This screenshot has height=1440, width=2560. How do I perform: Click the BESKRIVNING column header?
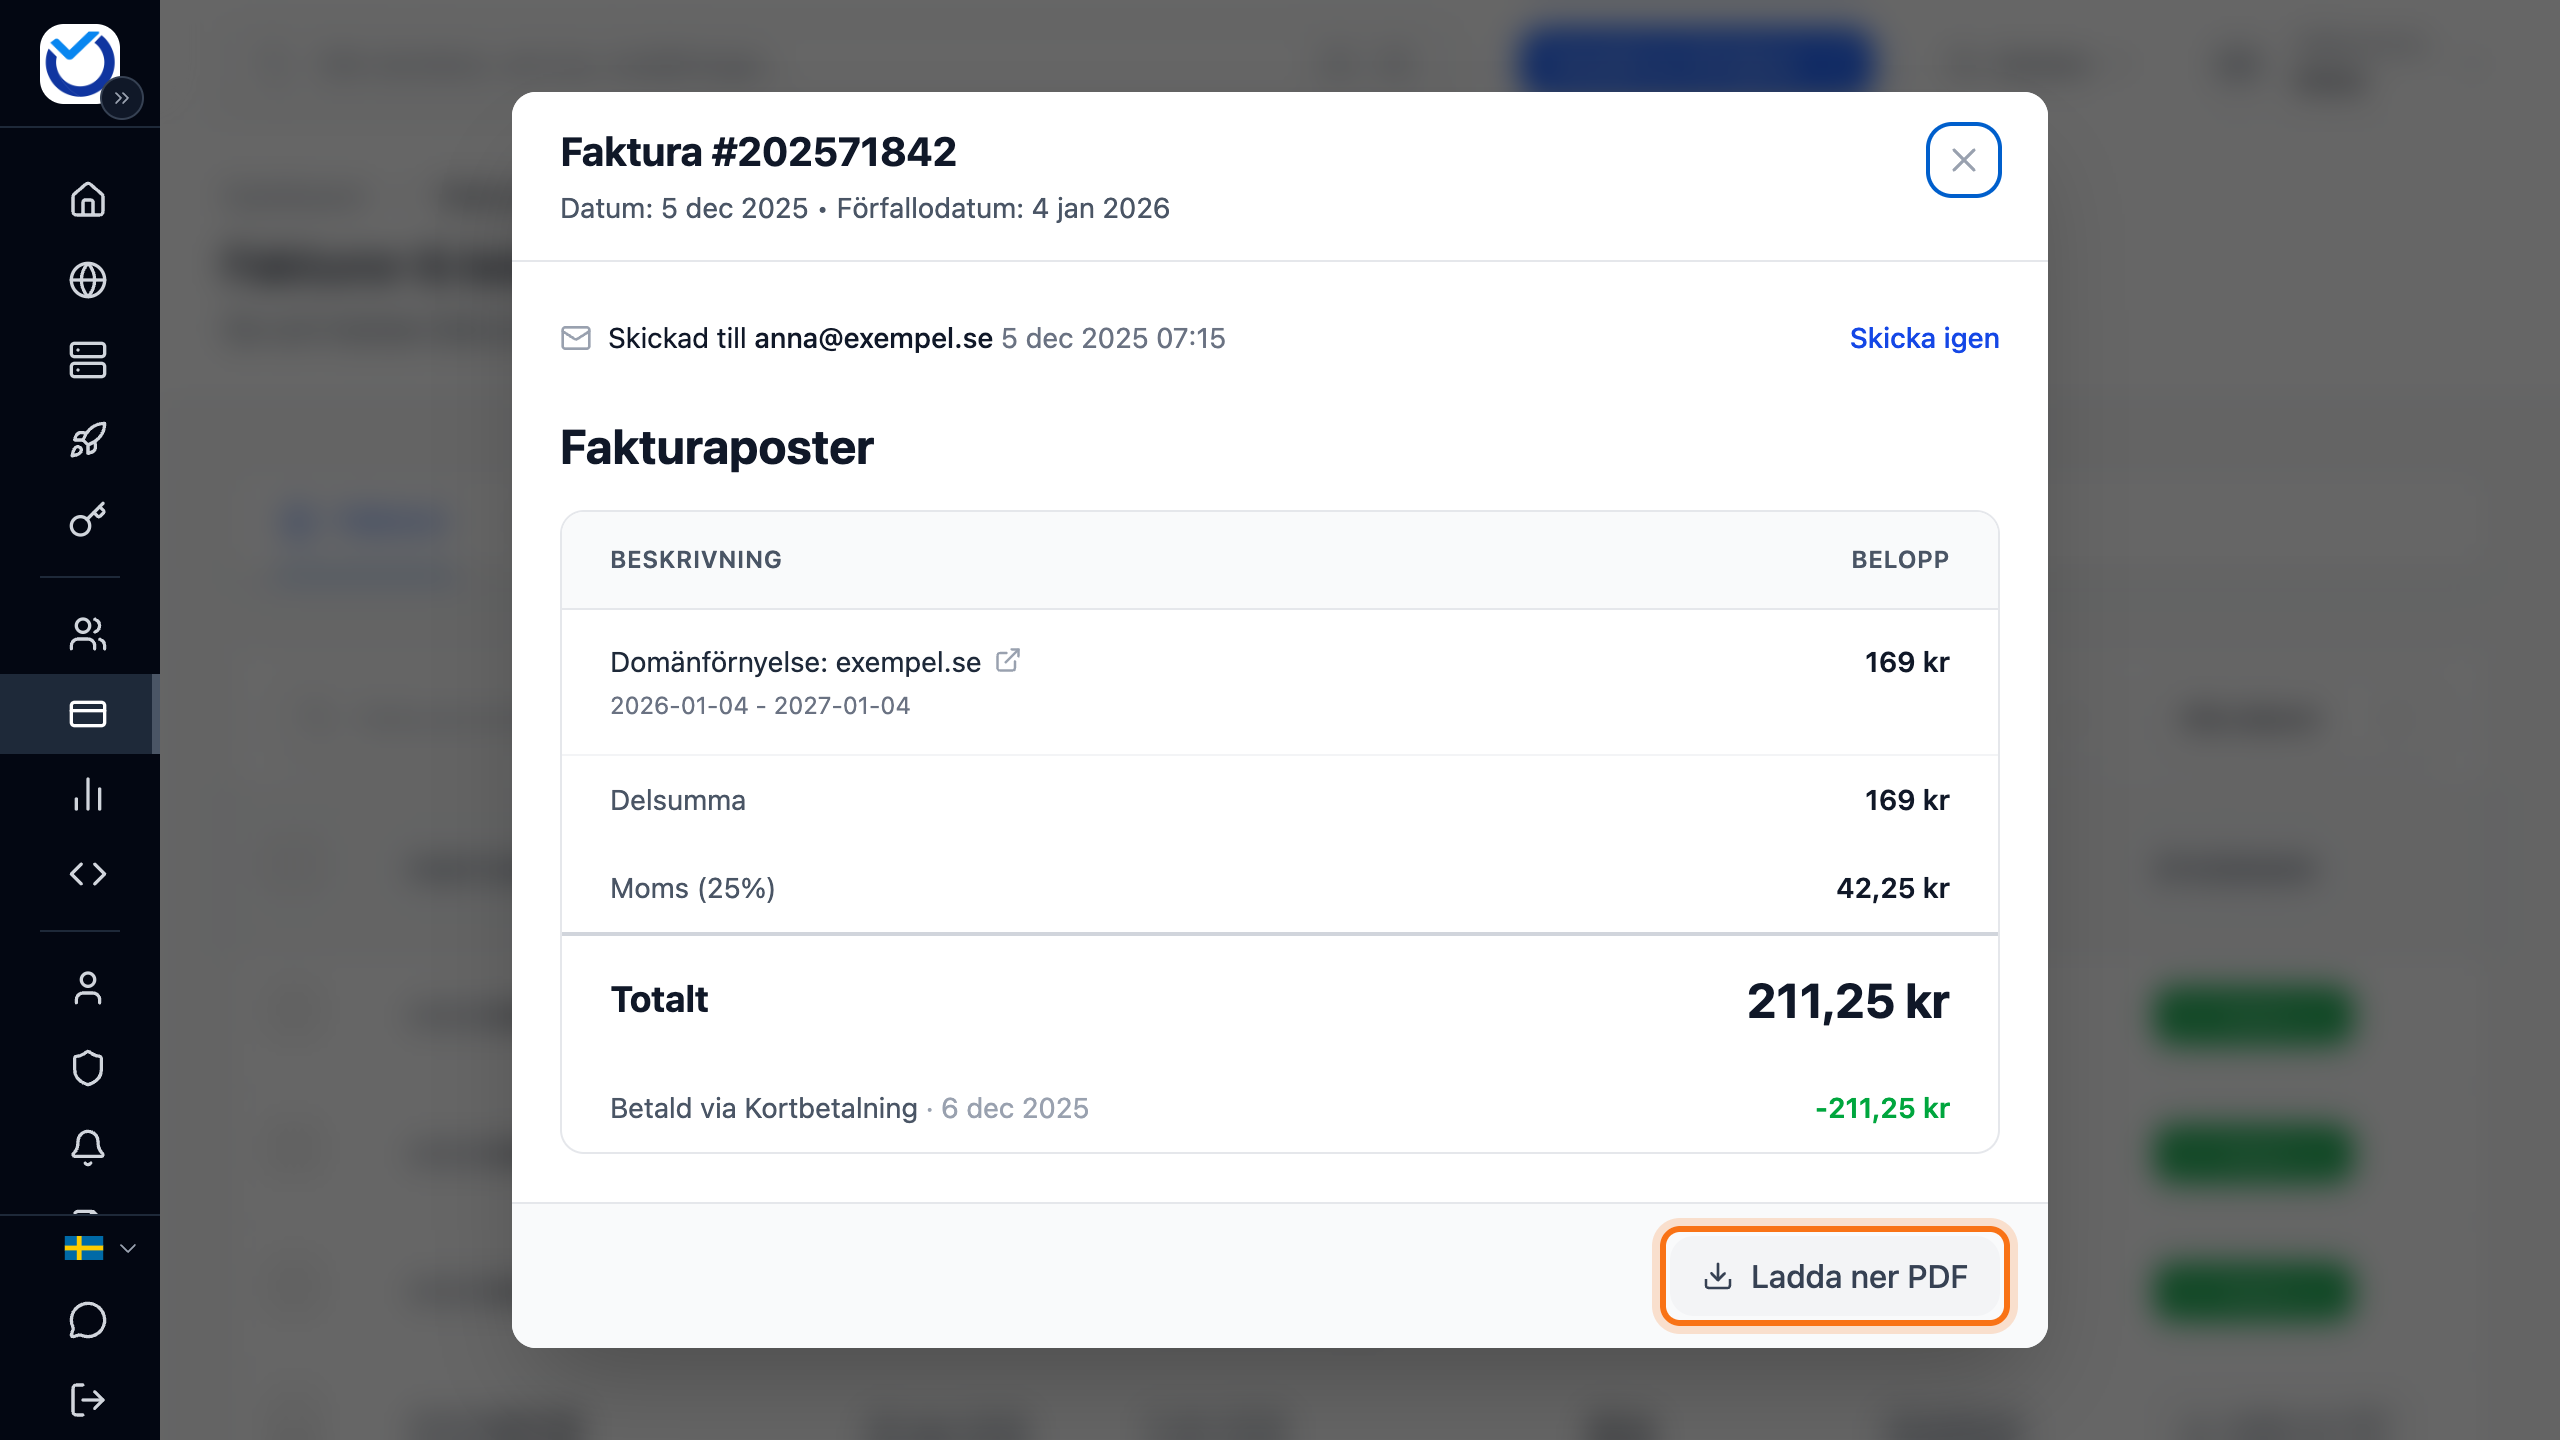point(696,560)
